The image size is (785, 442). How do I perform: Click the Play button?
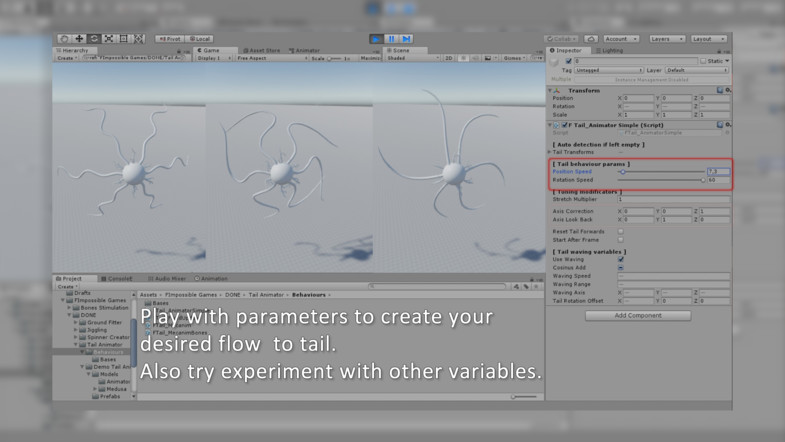tap(376, 39)
